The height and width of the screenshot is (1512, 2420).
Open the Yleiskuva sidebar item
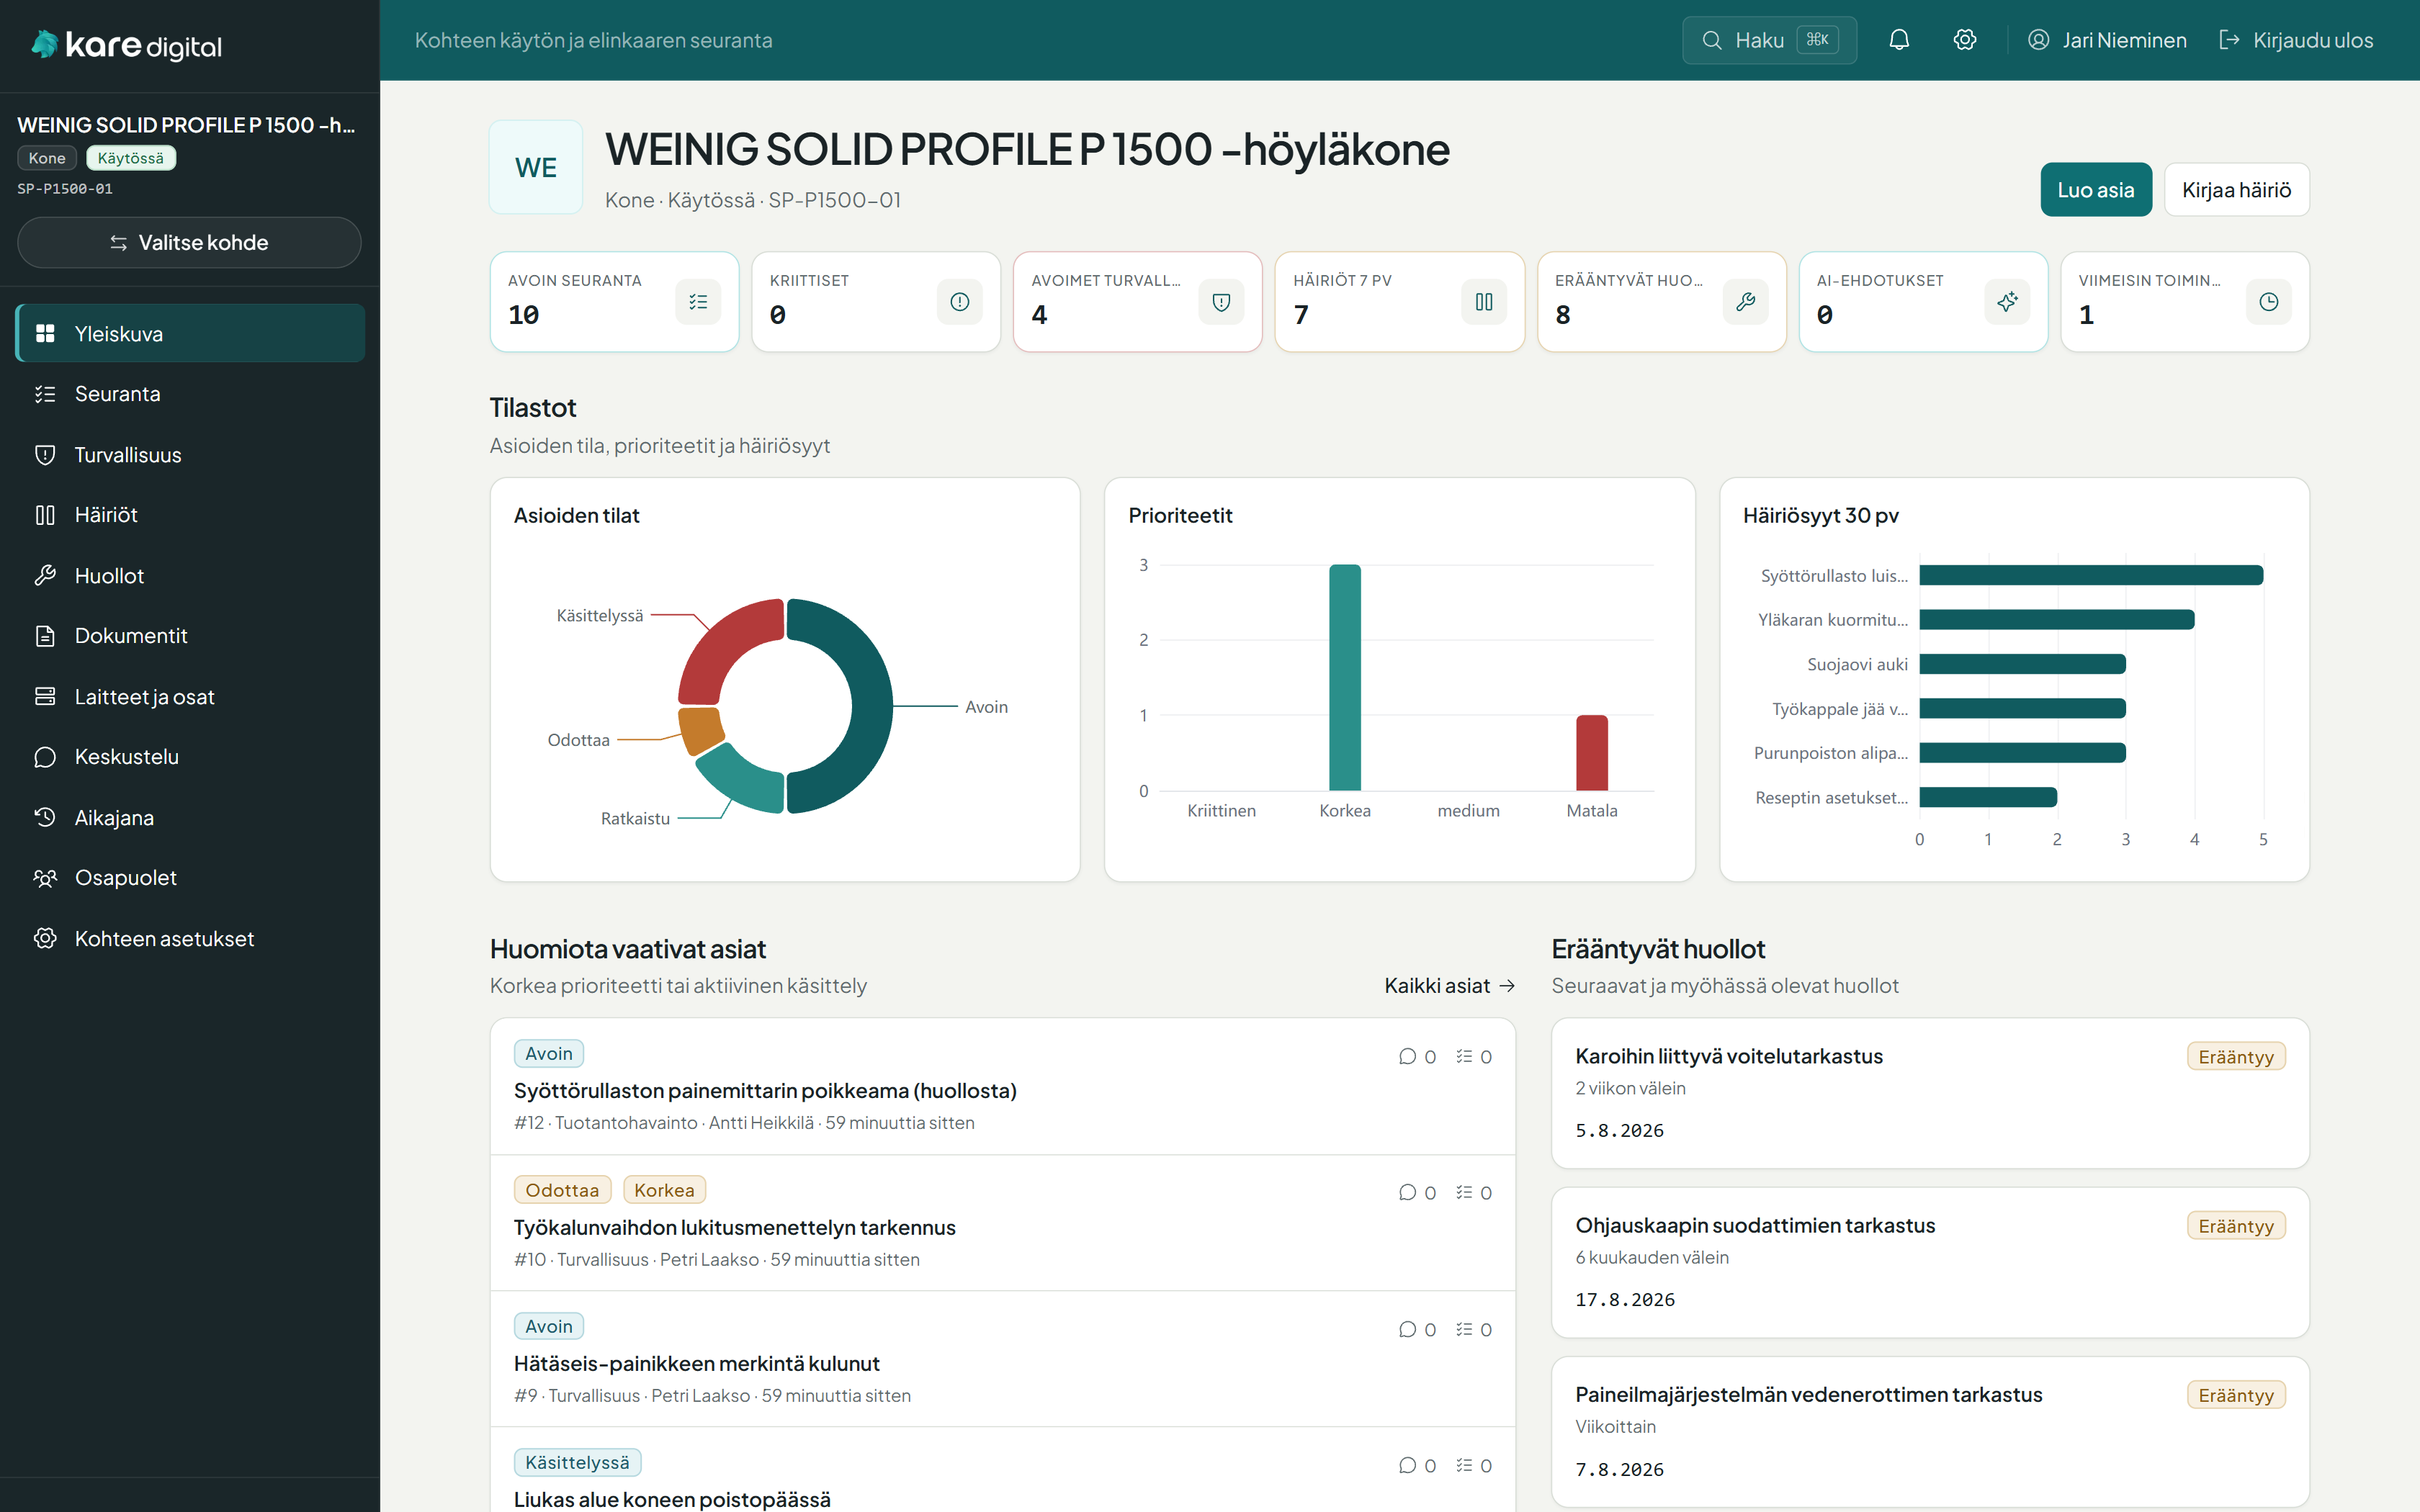pyautogui.click(x=191, y=334)
